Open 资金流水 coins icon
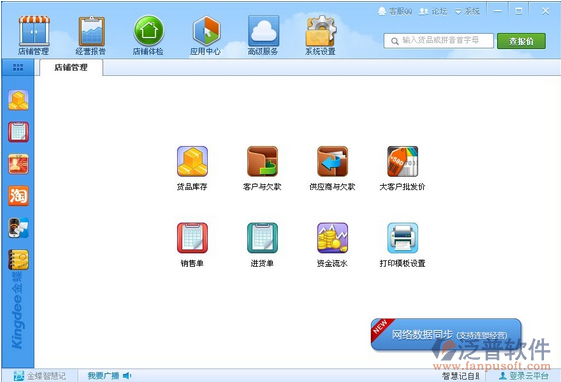 pos(332,238)
